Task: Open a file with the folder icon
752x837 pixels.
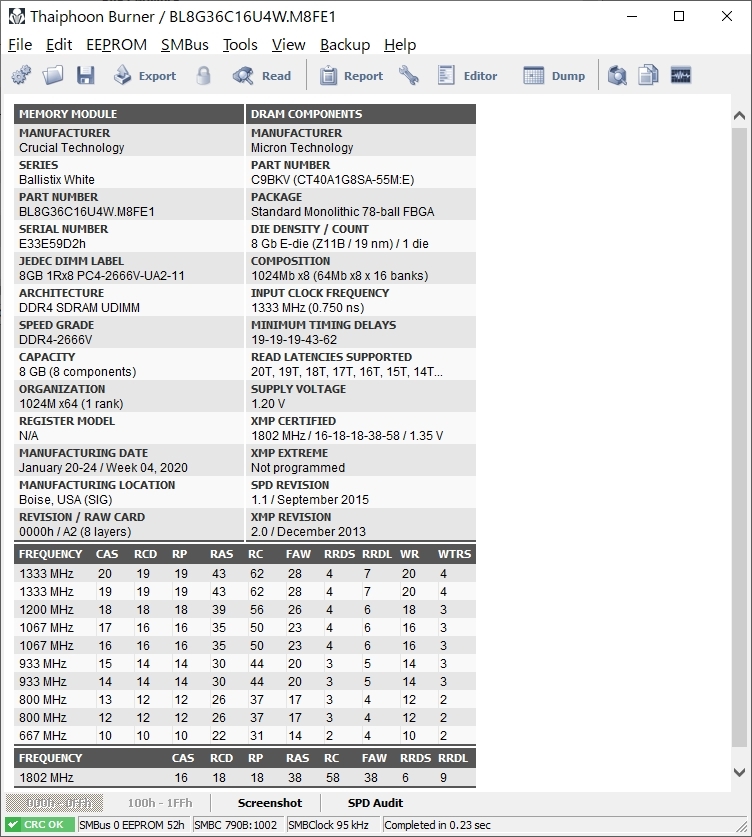Action: click(53, 75)
